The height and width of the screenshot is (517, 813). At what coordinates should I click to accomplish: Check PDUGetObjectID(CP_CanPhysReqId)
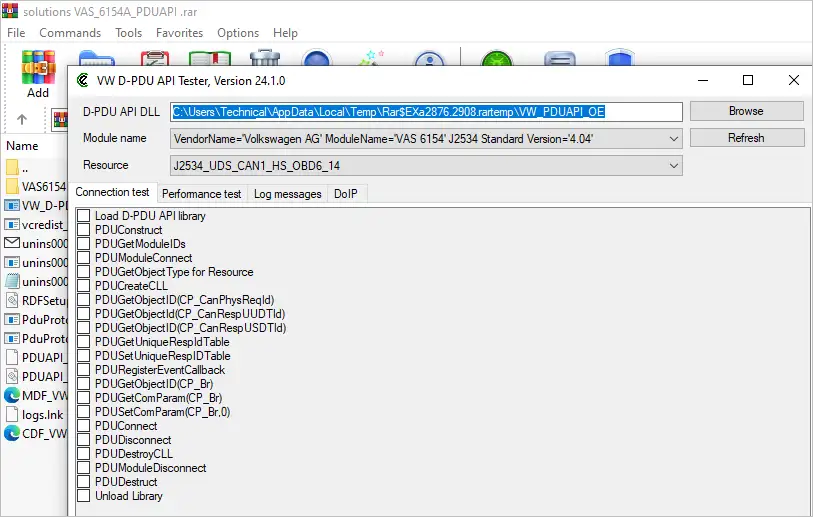pyautogui.click(x=83, y=299)
